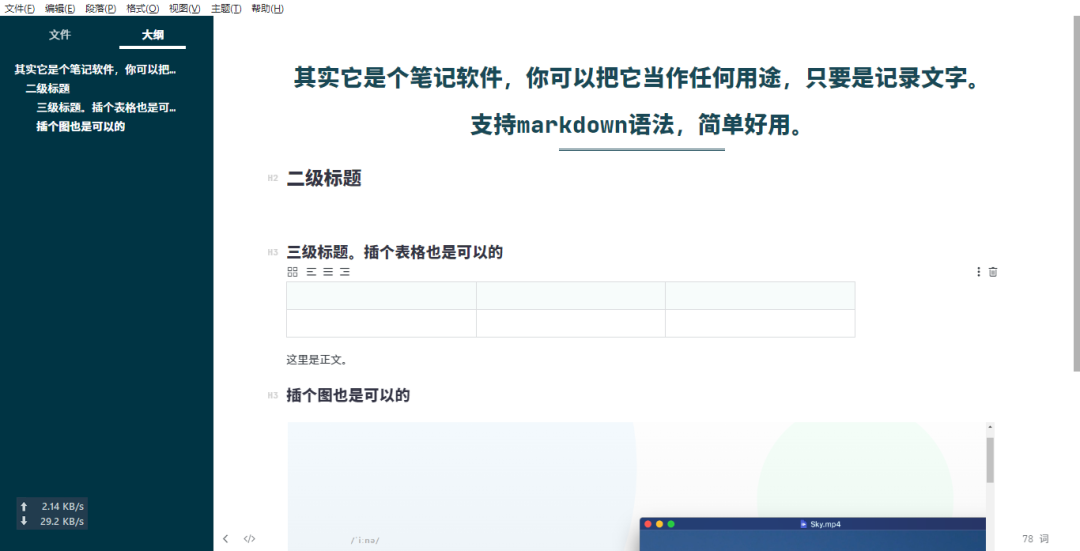Open the 编辑(E) menu
The image size is (1080, 551).
click(x=60, y=8)
